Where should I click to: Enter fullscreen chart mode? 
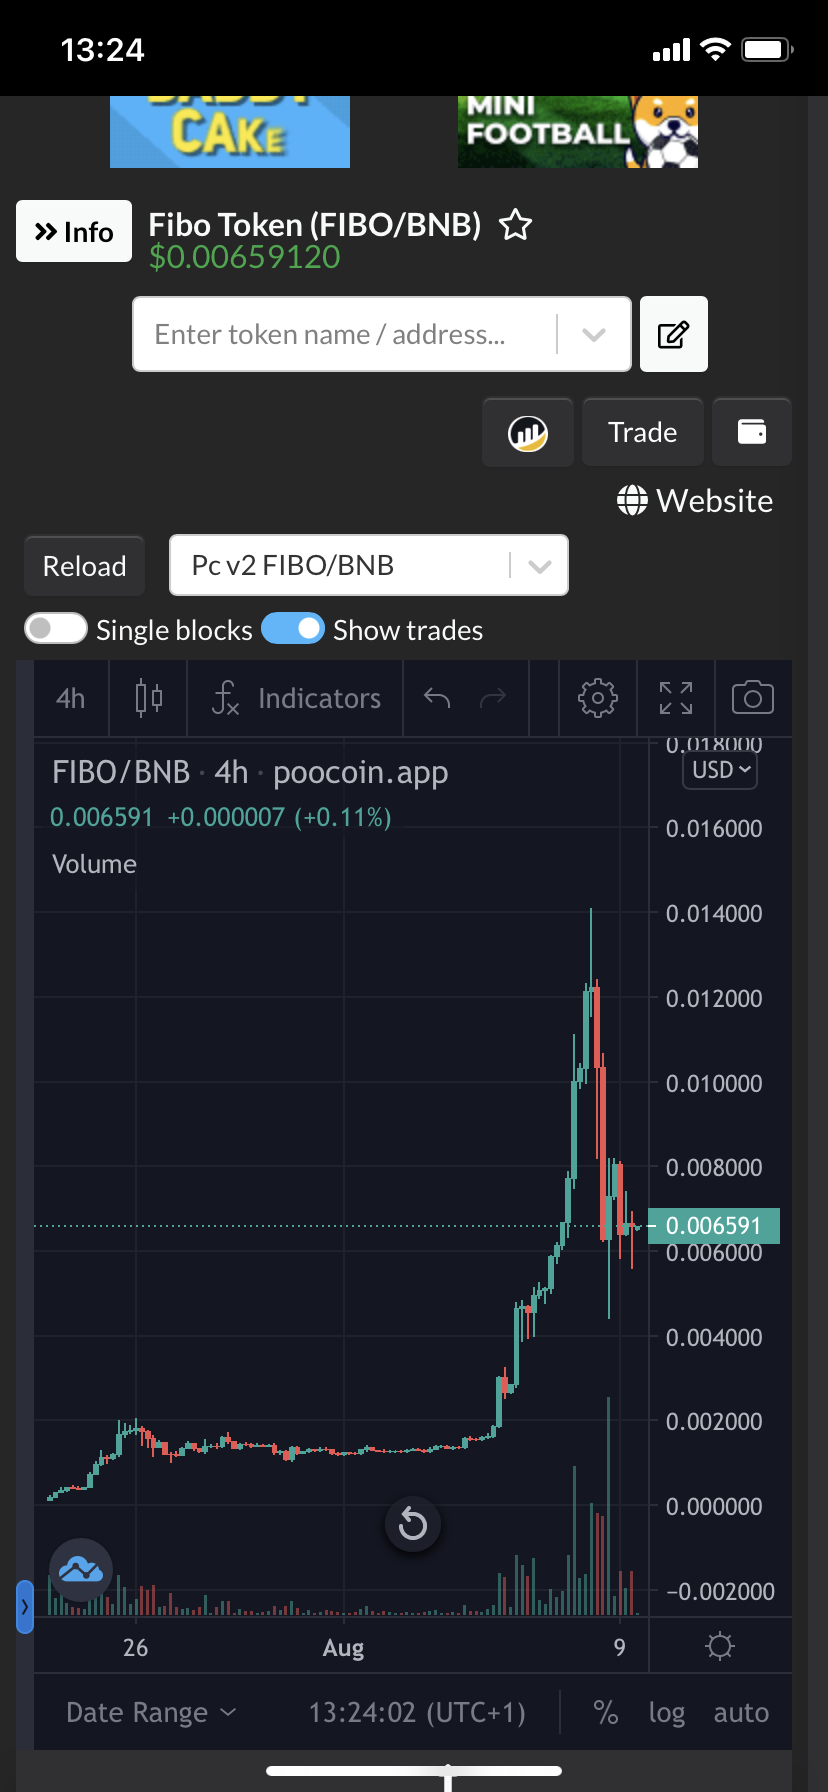pos(676,698)
